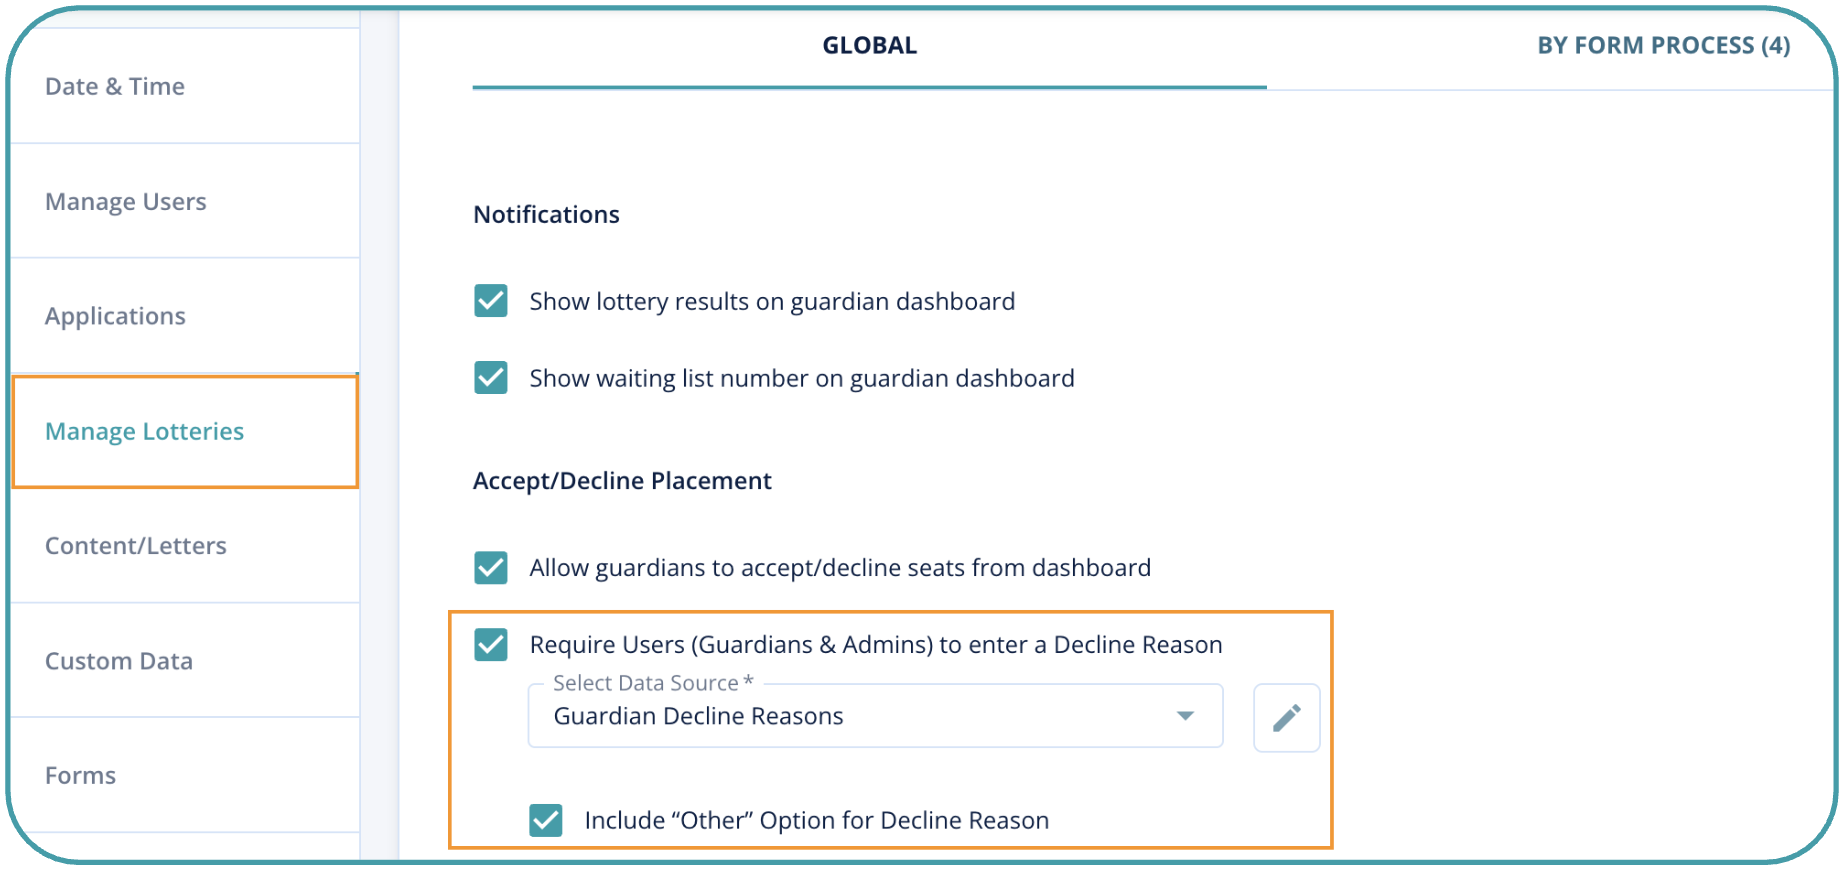Open the BY FORM PROCESS (4) tab

tap(1663, 46)
